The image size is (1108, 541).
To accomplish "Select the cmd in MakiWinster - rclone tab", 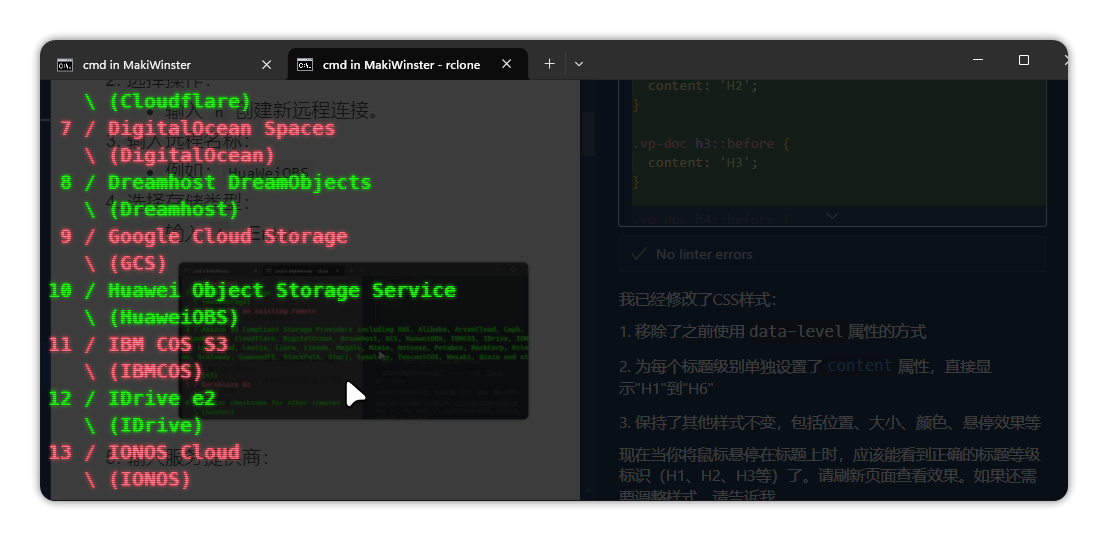I will pyautogui.click(x=408, y=64).
